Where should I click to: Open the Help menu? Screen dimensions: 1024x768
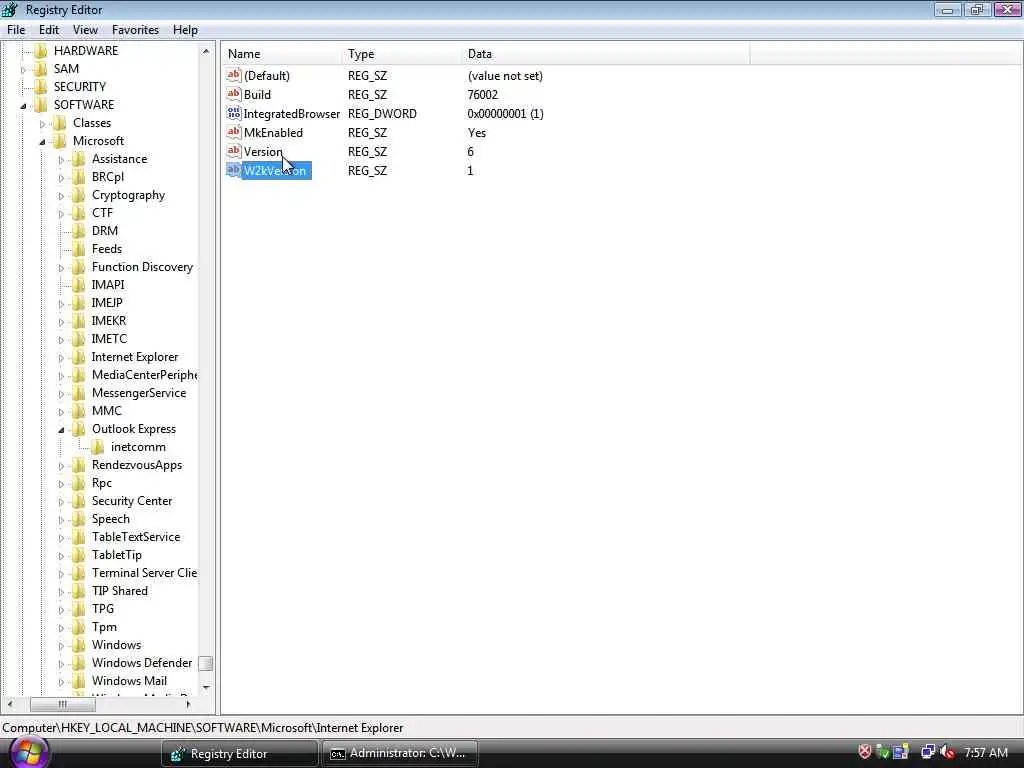185,30
